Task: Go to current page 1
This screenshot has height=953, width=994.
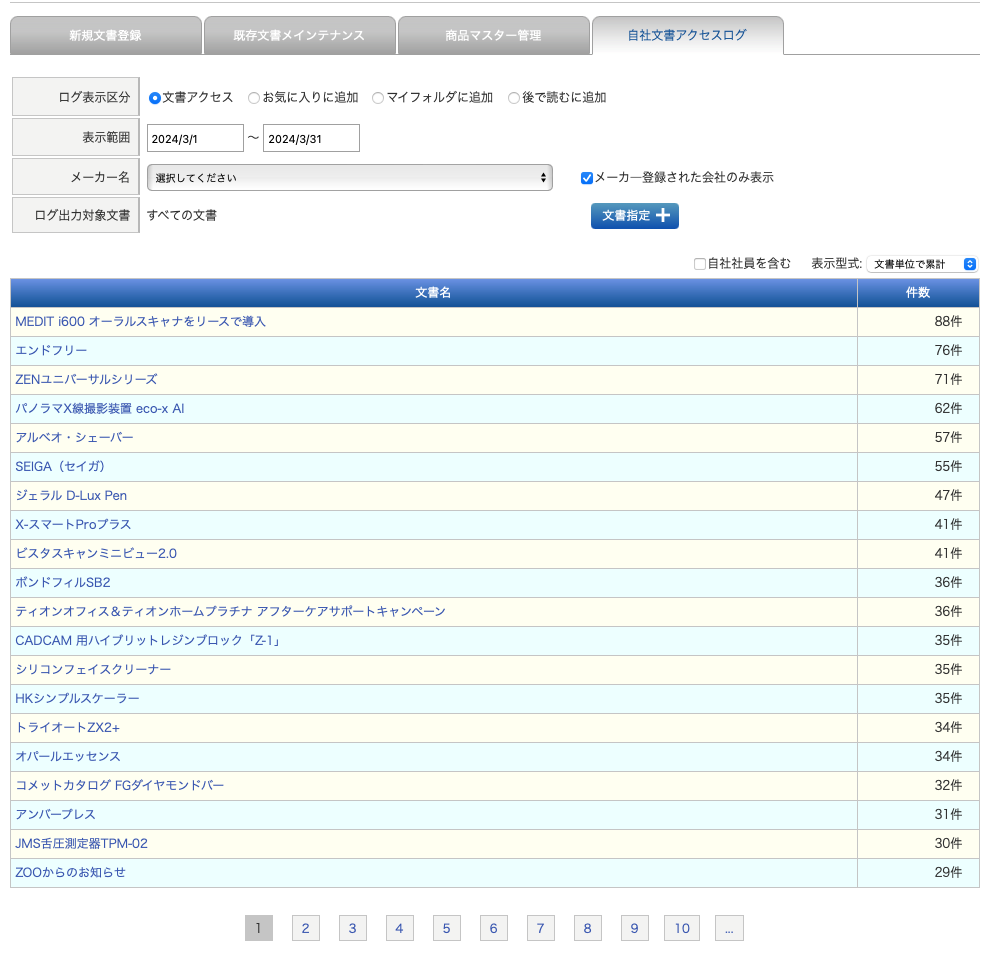Action: 259,928
